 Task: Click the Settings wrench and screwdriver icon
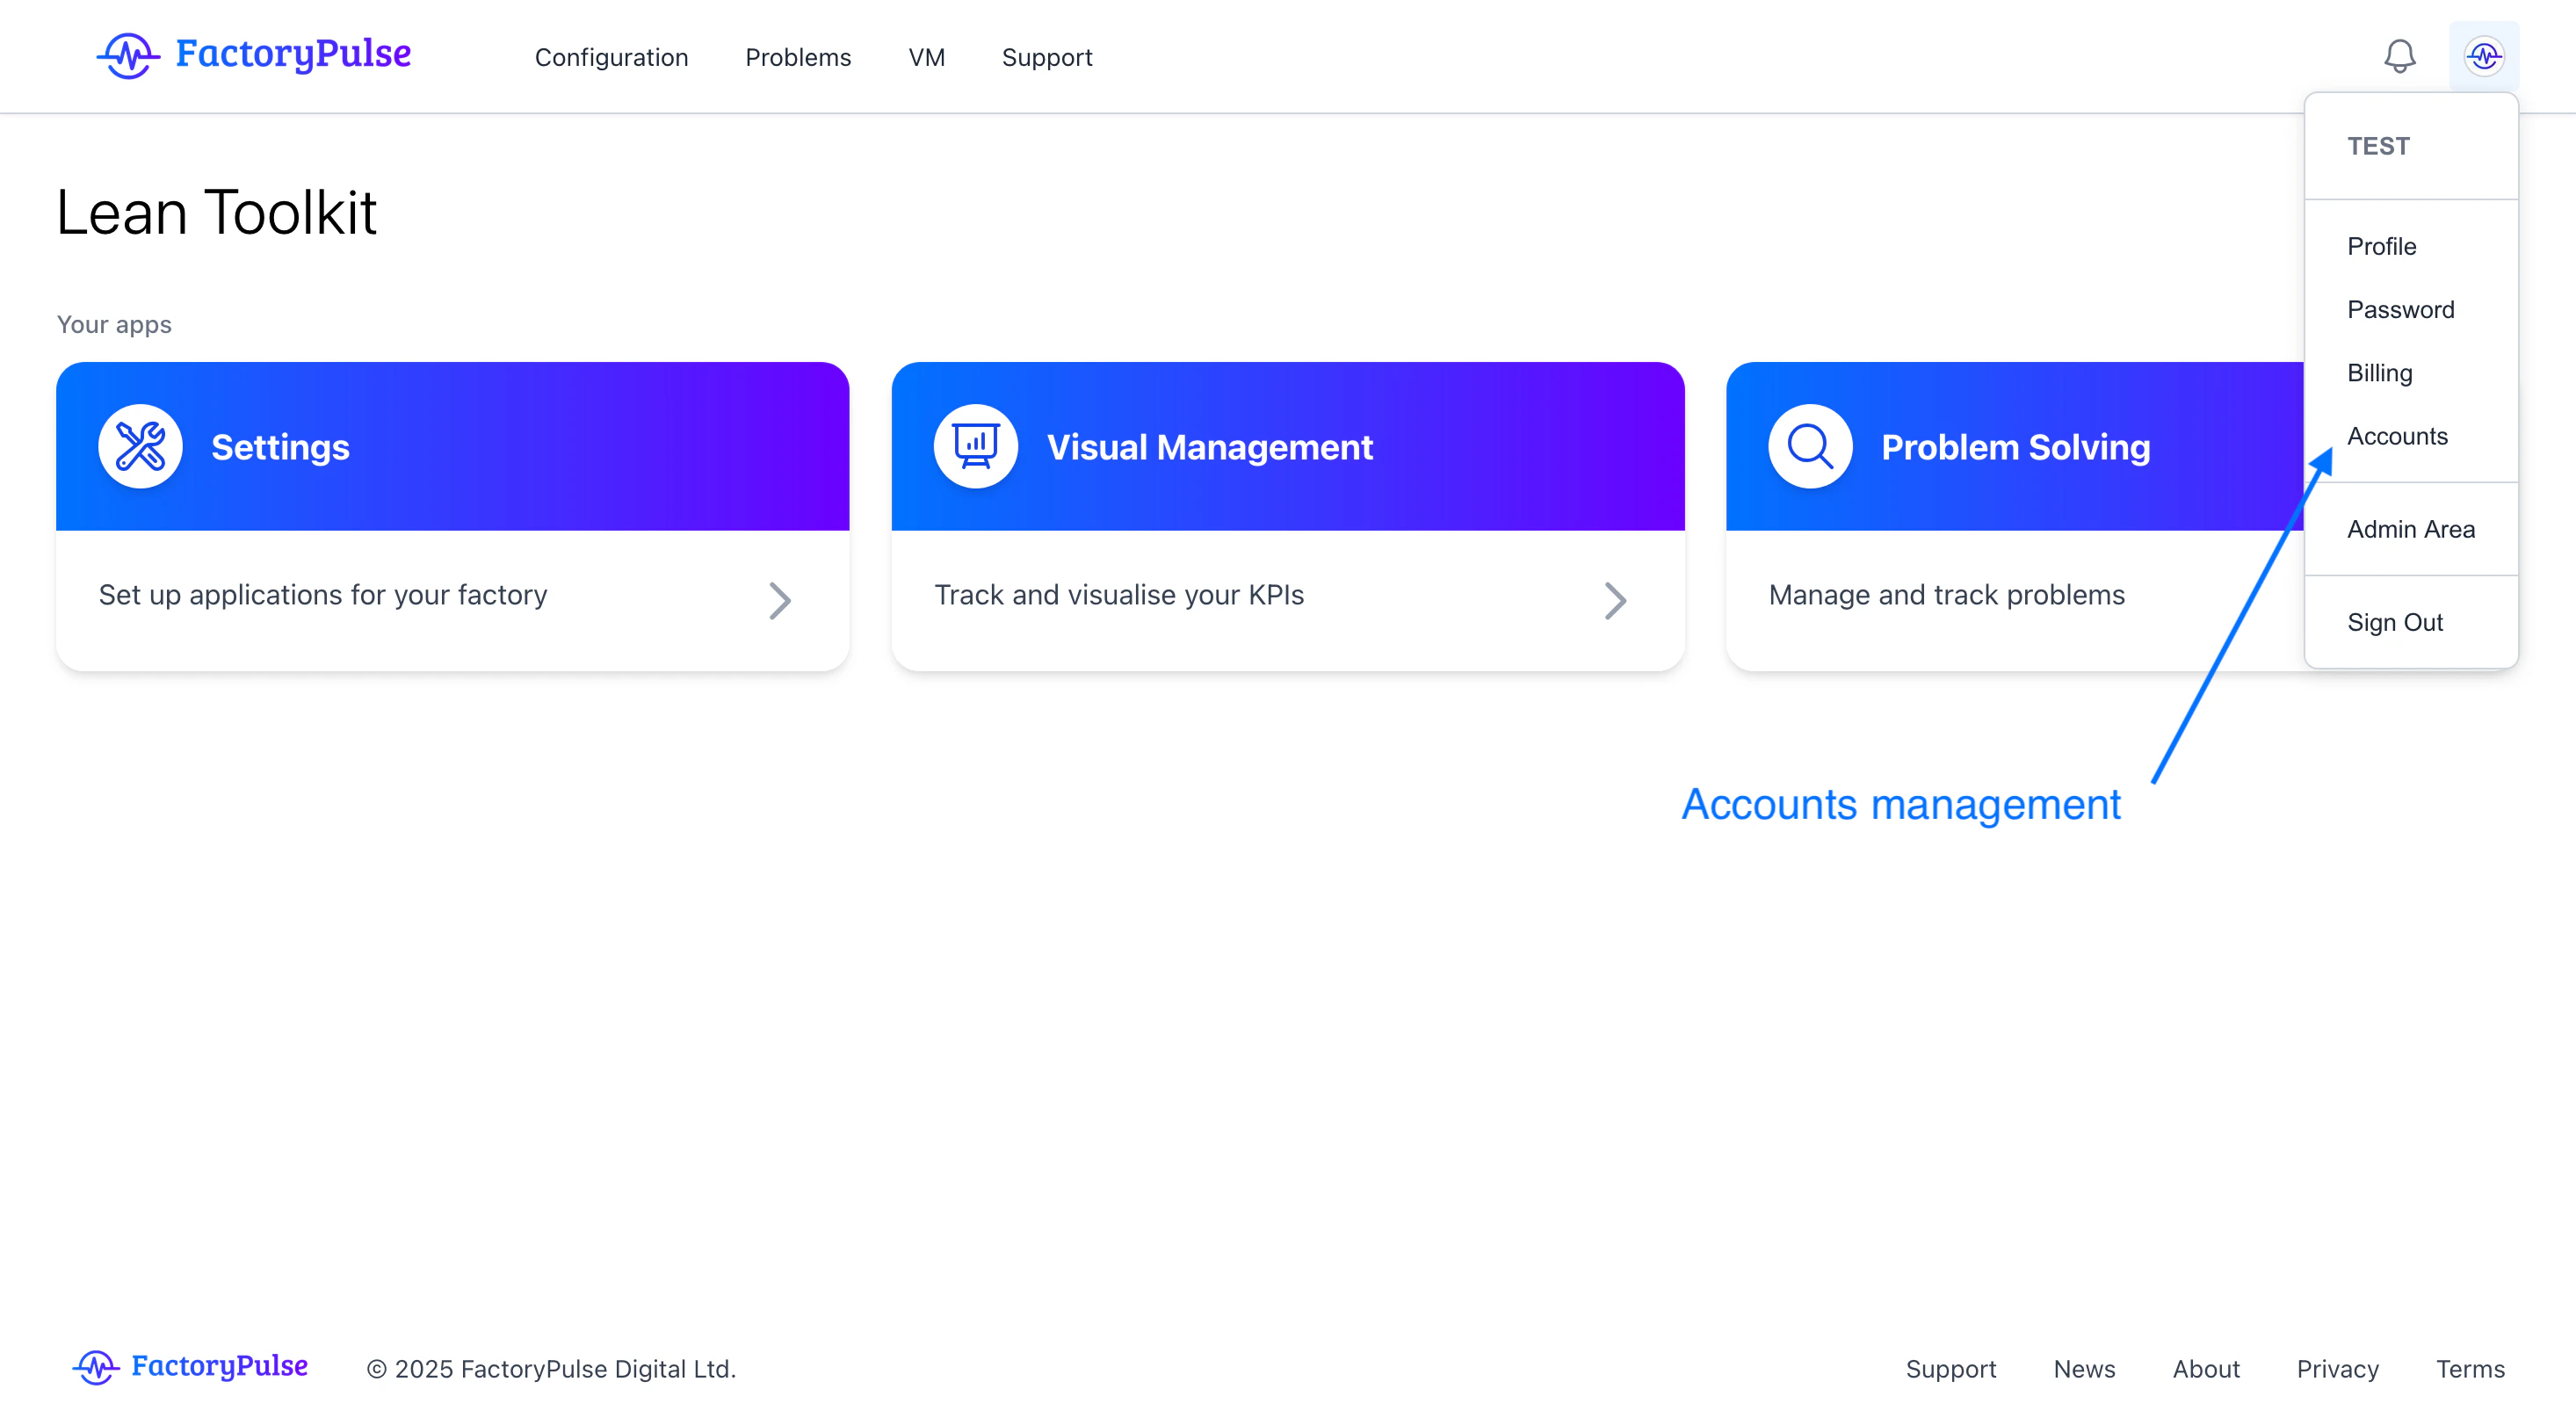pos(140,446)
